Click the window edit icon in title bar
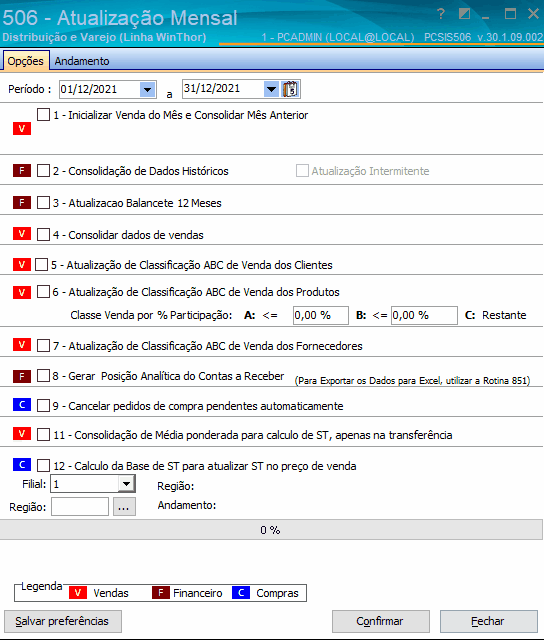 tap(464, 14)
